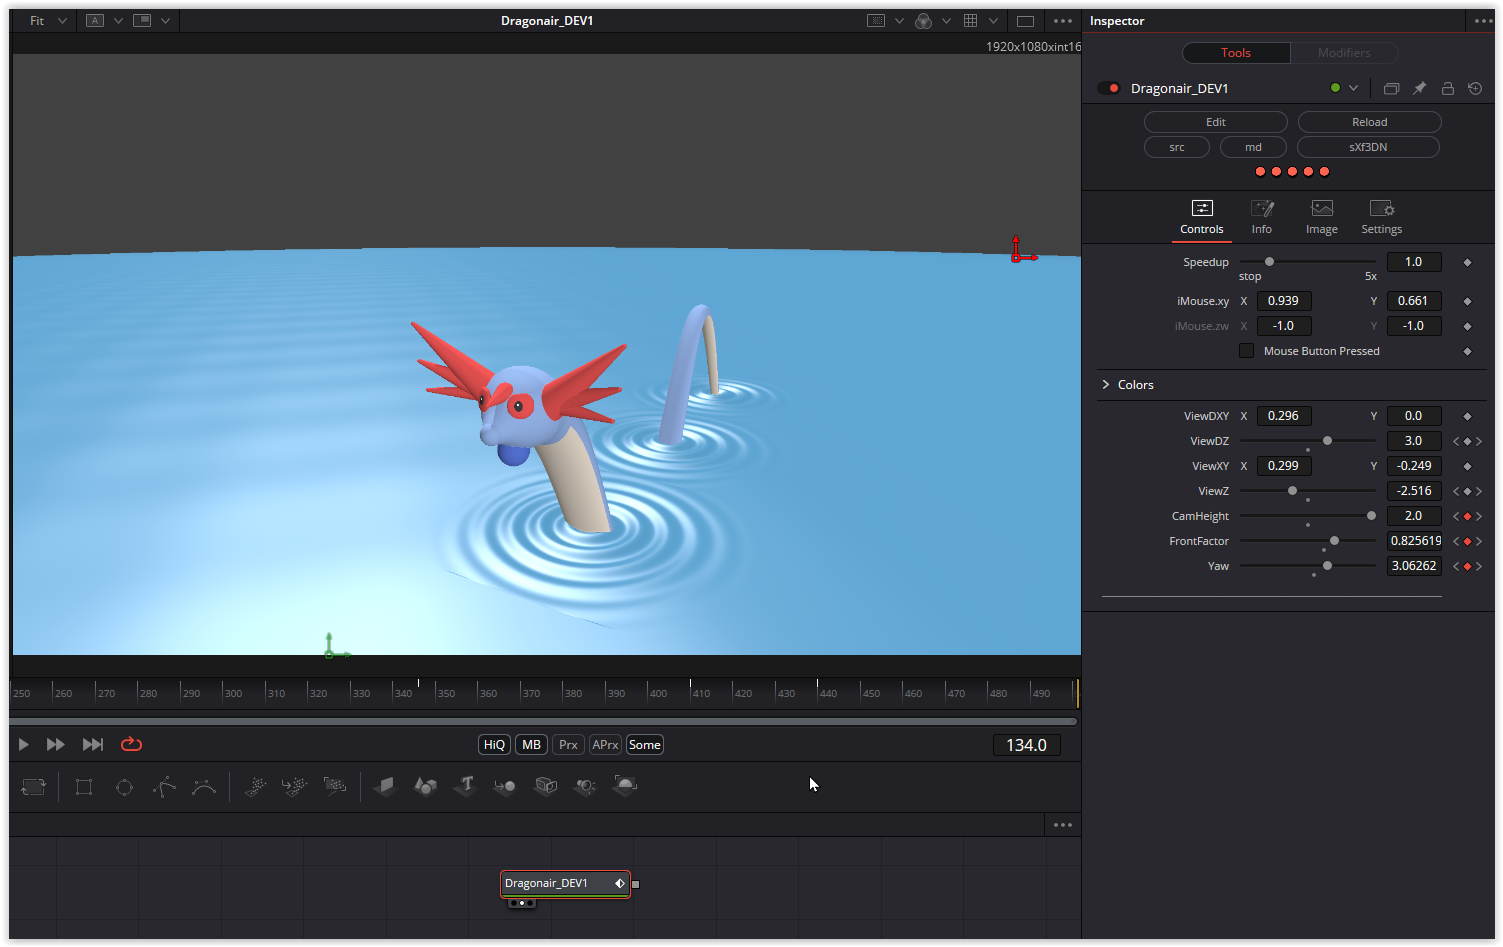Screen dimensions: 1503x947
Task: Add a Spot Light node
Action: 585,787
